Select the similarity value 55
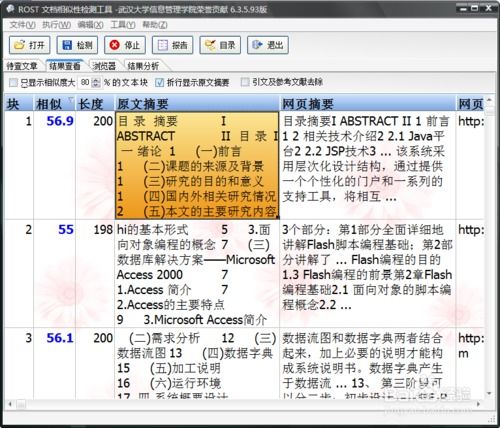This screenshot has height=428, width=500. [66, 230]
